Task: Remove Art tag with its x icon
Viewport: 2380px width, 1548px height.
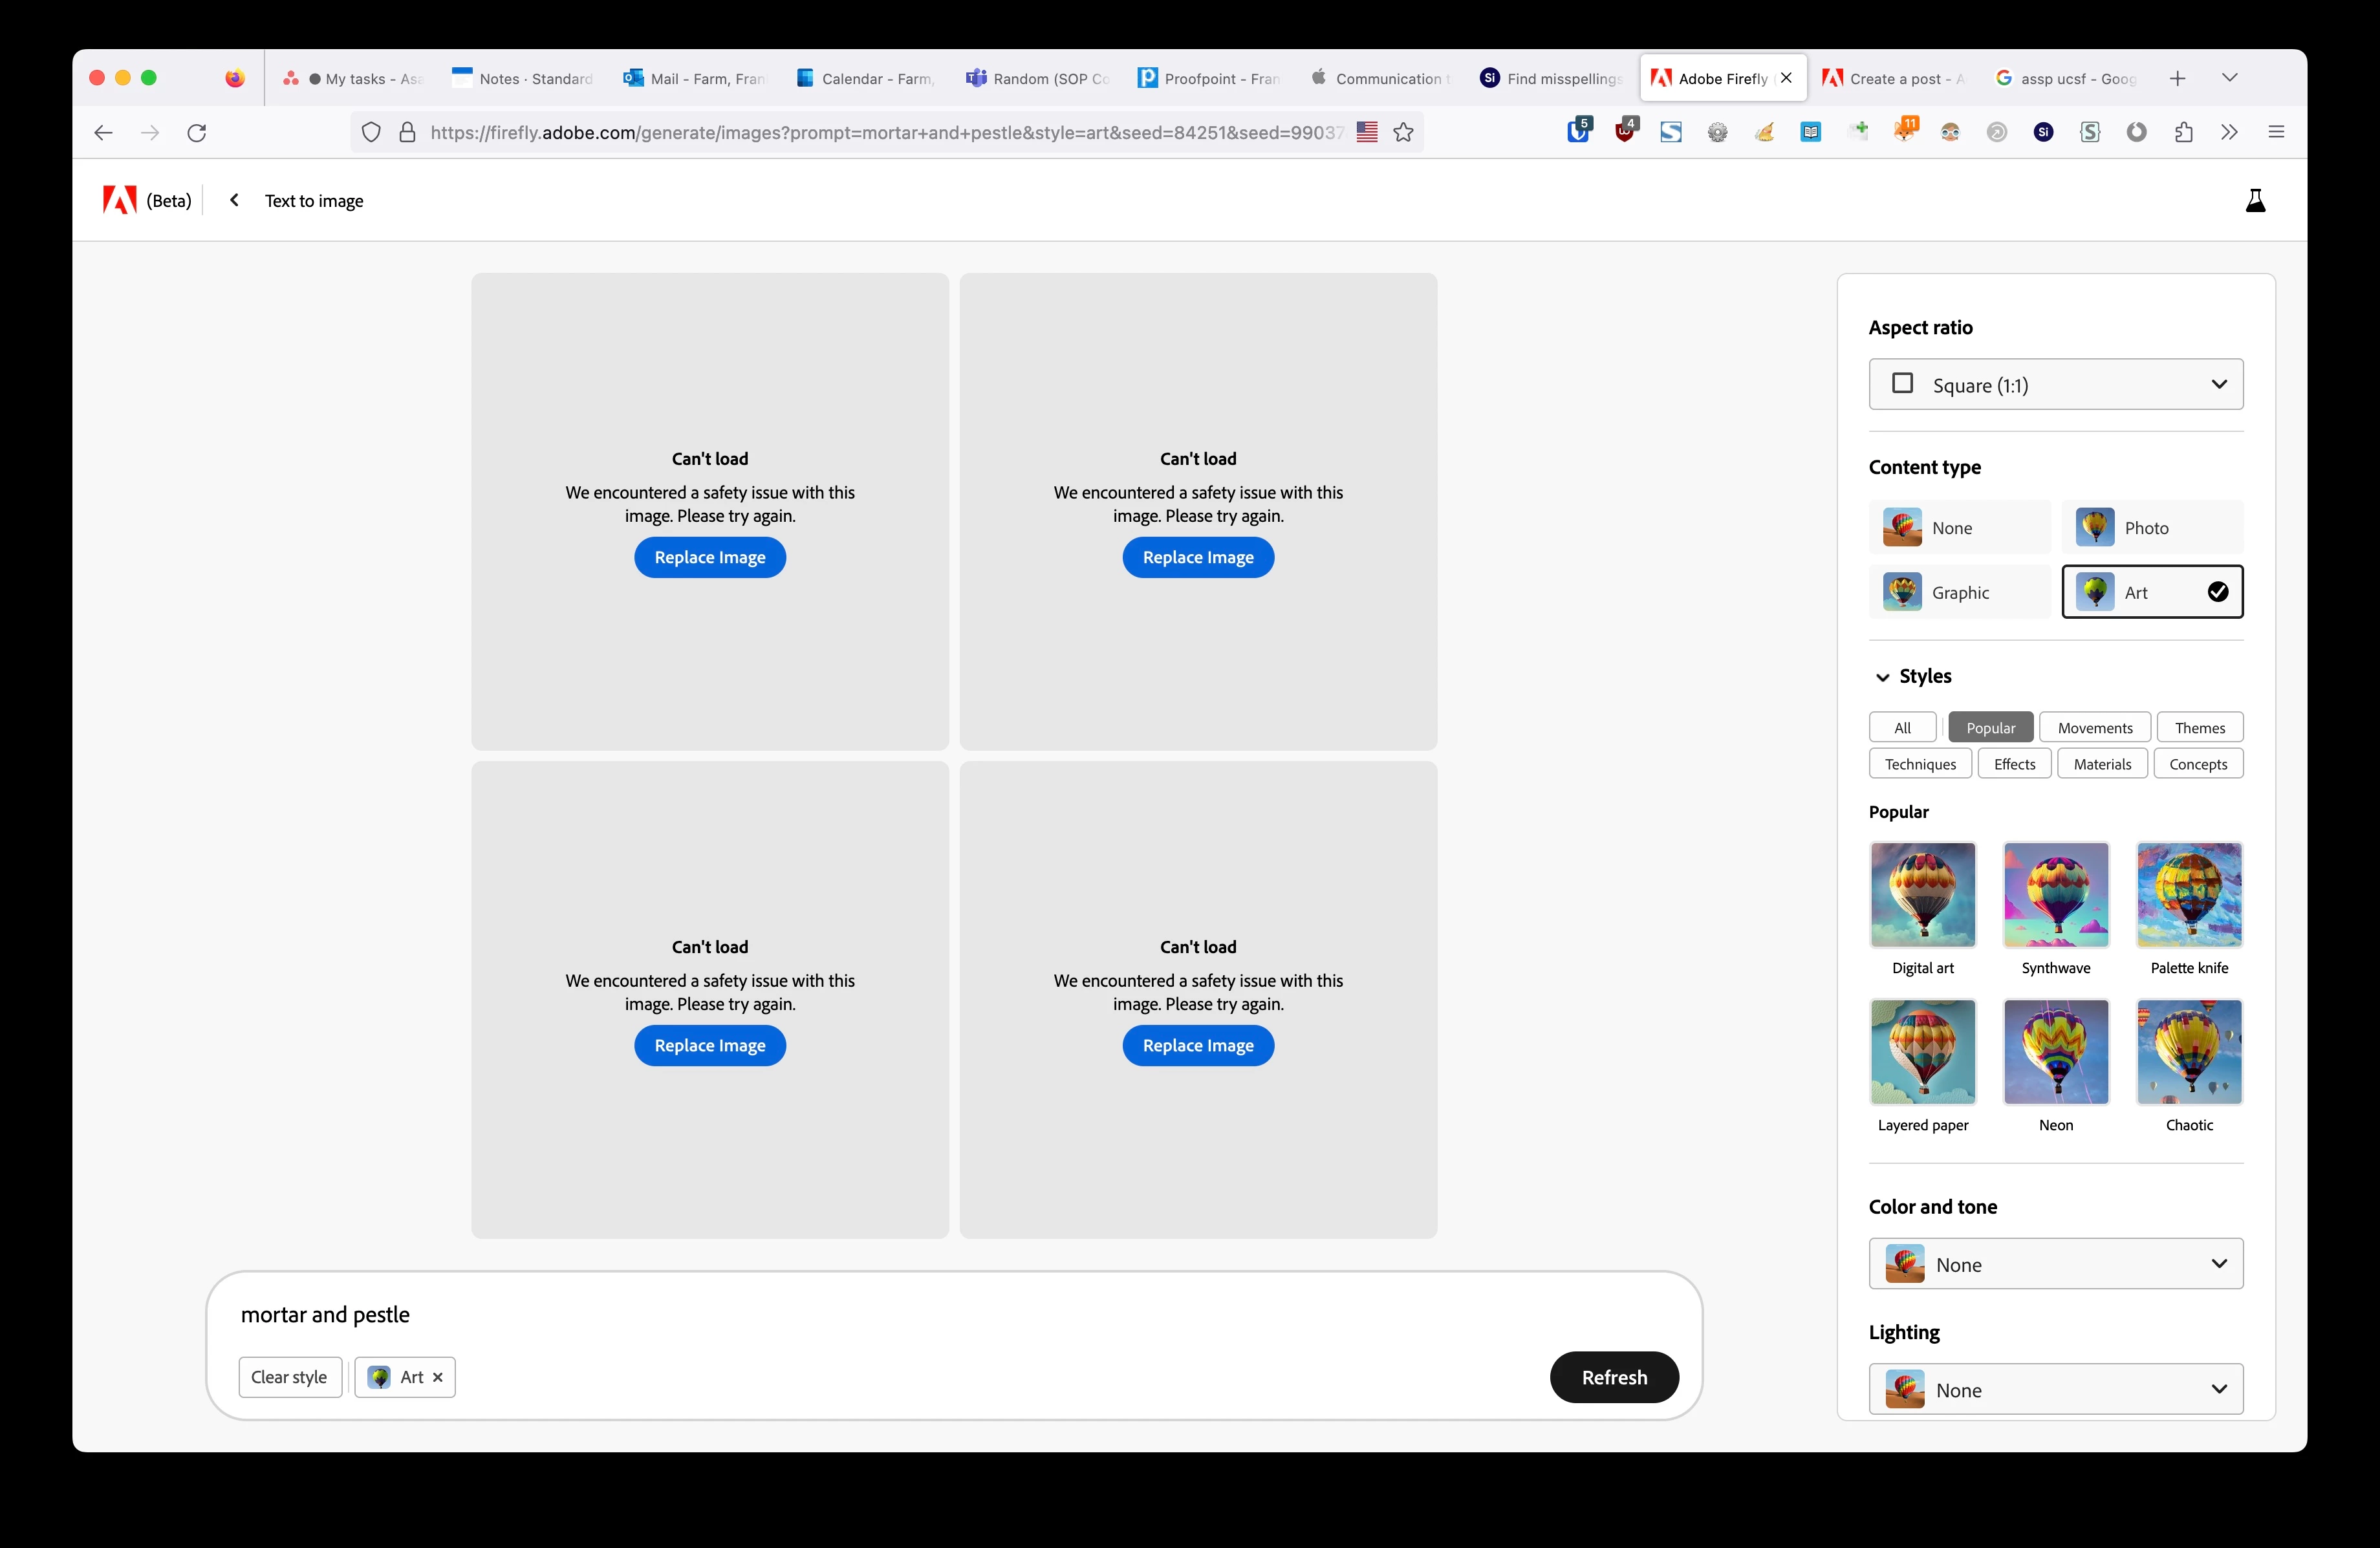Action: coord(437,1377)
